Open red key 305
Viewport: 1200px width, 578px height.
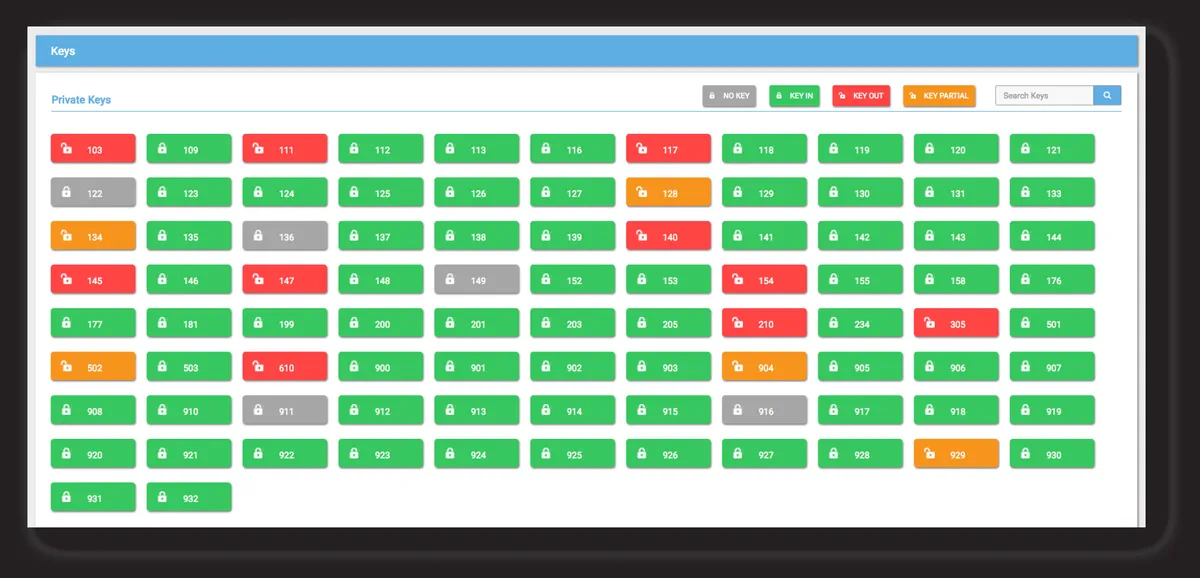coord(956,323)
